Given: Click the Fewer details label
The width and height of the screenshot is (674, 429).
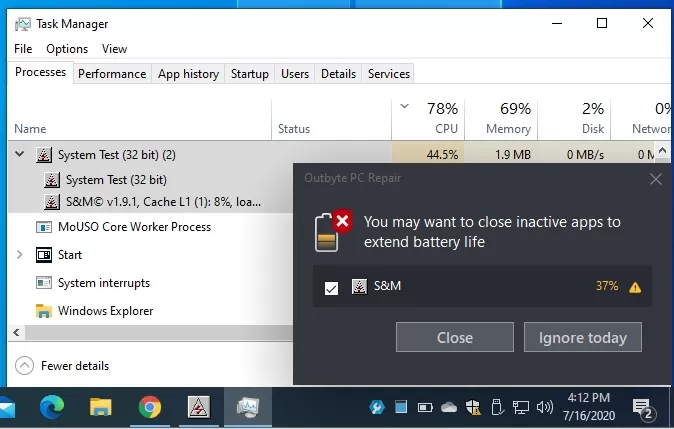Looking at the screenshot, I should point(75,366).
